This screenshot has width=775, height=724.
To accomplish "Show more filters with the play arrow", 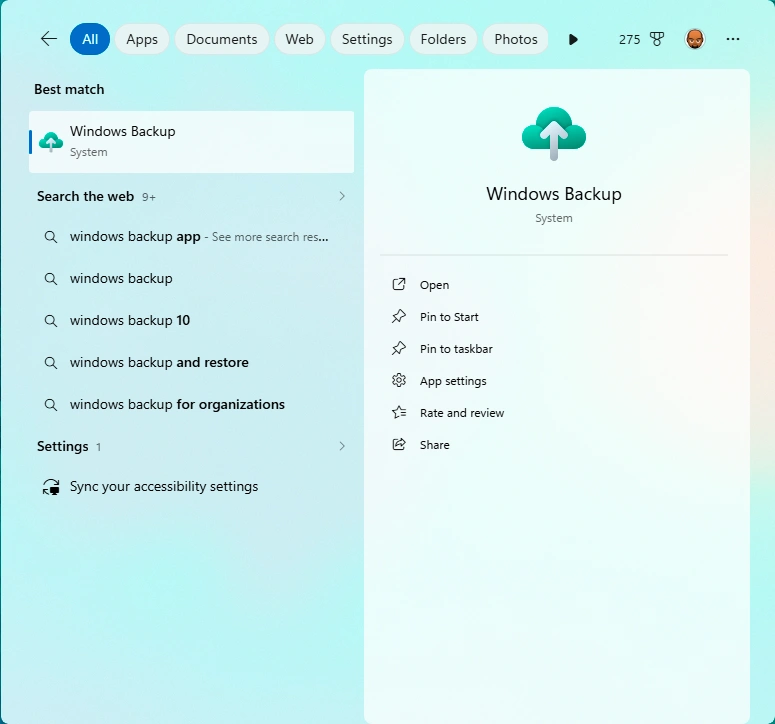I will click(573, 40).
